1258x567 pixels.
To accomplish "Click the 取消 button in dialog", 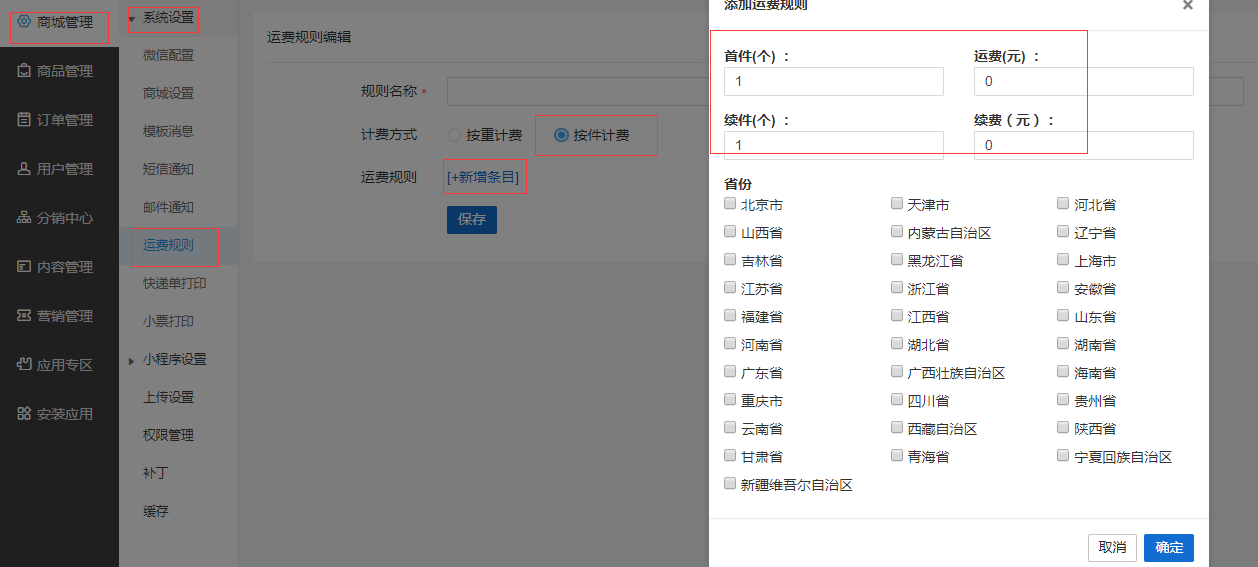I will point(1112,547).
